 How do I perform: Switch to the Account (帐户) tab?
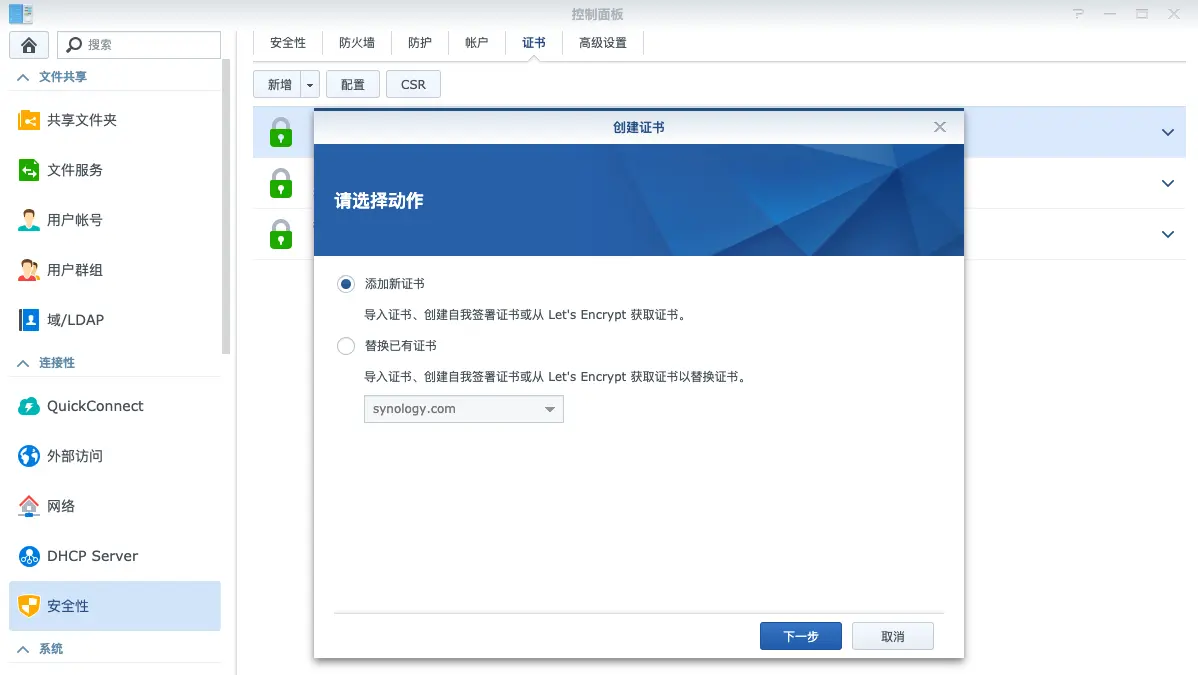[x=477, y=43]
